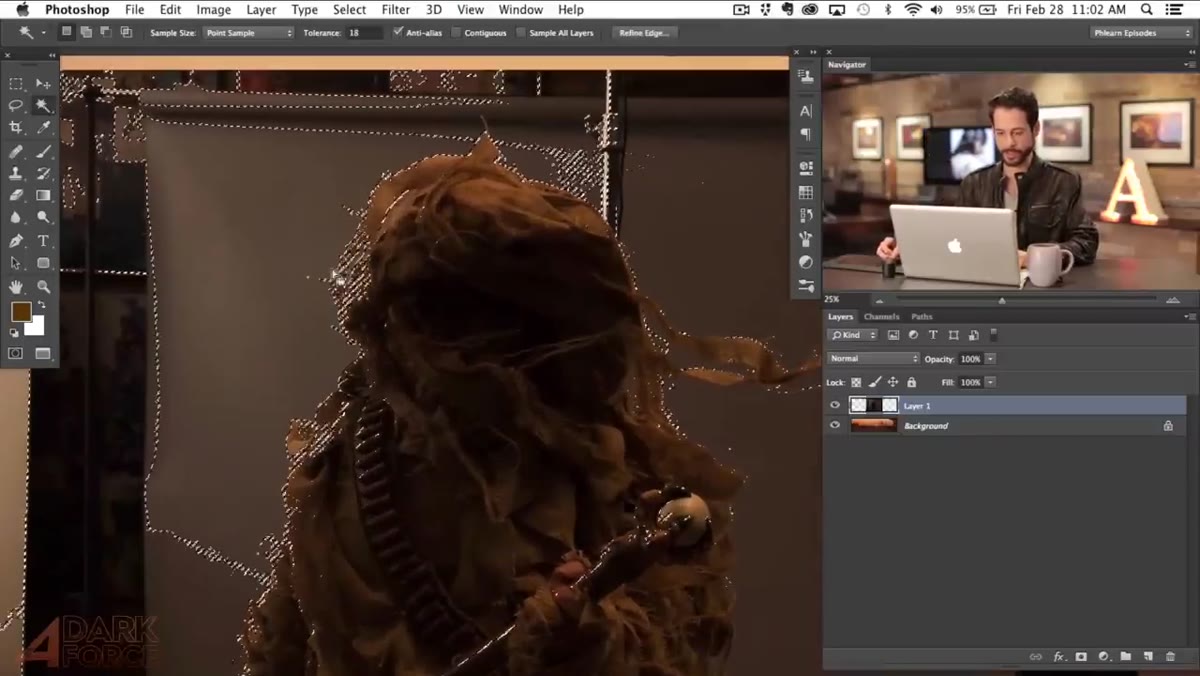Open the blend mode Normal dropdown

click(x=873, y=358)
